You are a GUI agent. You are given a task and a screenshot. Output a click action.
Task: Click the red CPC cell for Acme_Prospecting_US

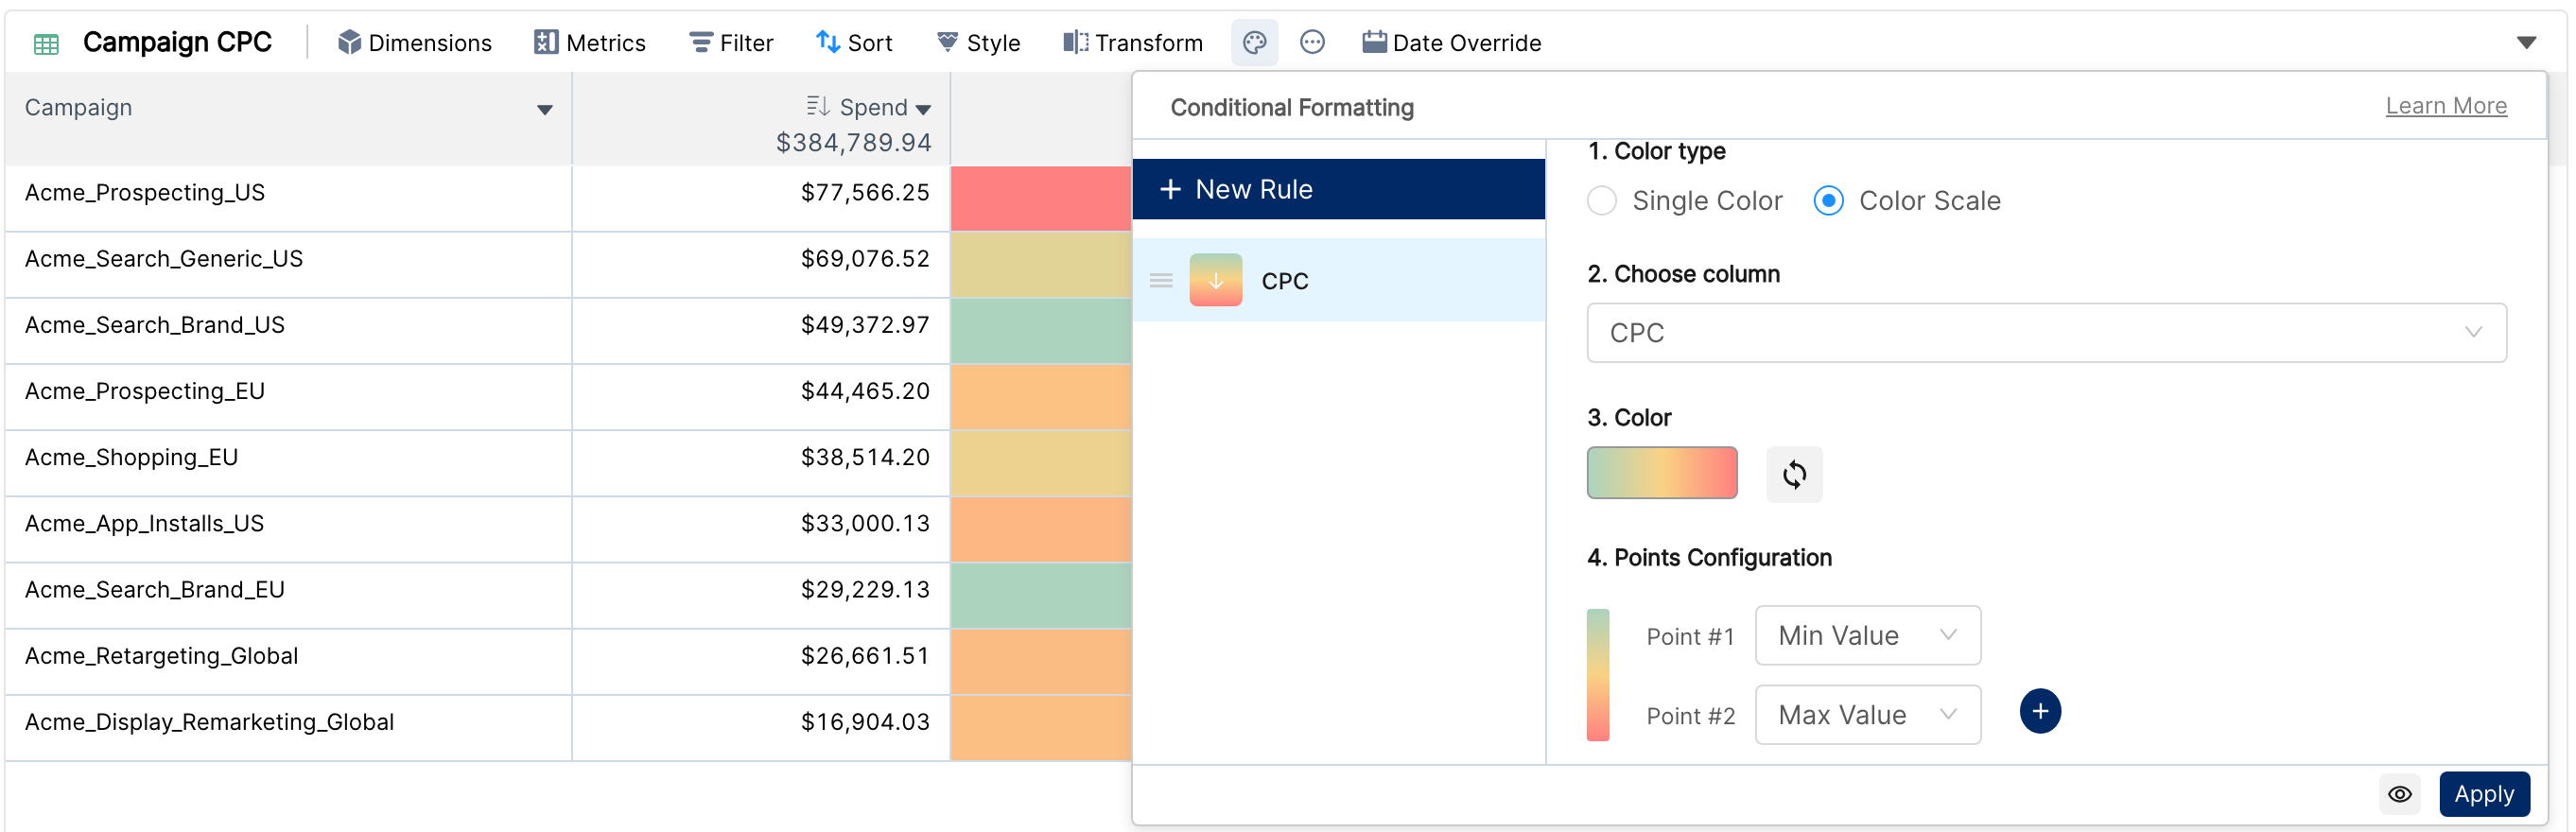pos(1040,199)
